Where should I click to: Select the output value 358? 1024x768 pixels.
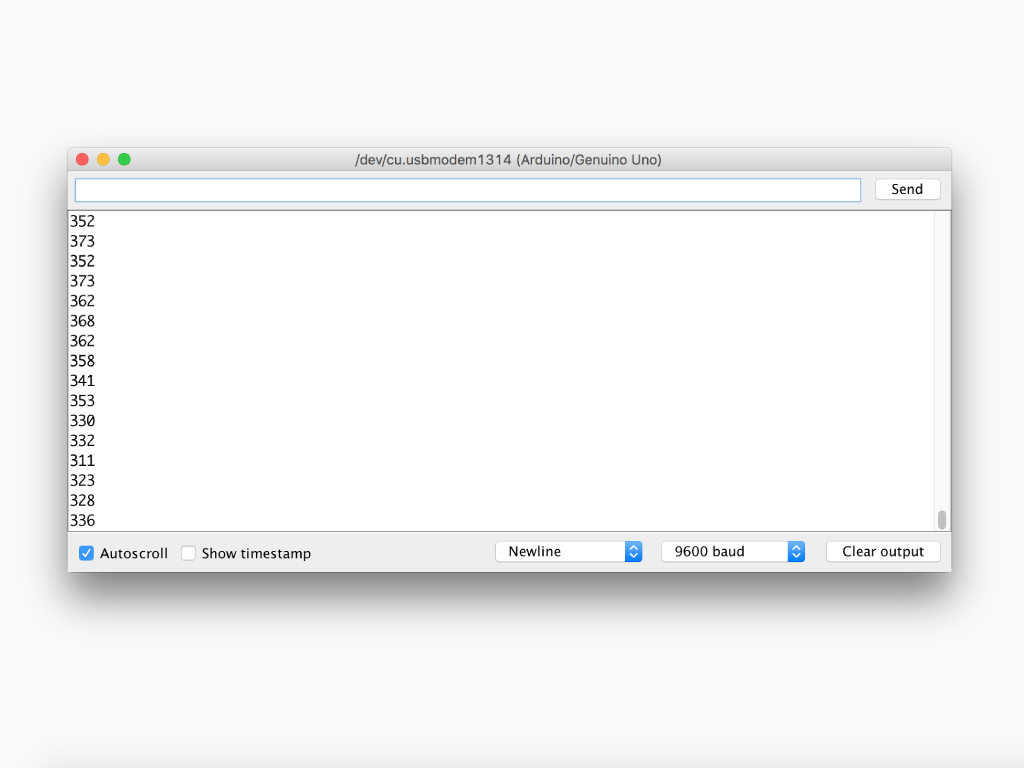(82, 361)
